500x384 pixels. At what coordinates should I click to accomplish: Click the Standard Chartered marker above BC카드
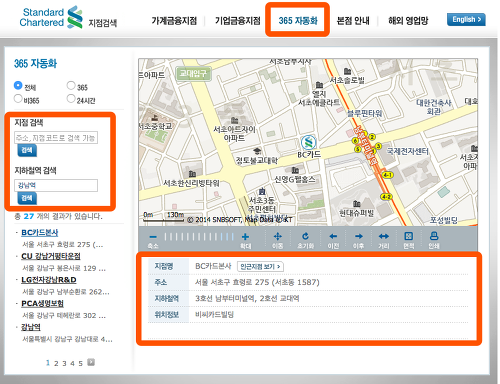point(309,143)
